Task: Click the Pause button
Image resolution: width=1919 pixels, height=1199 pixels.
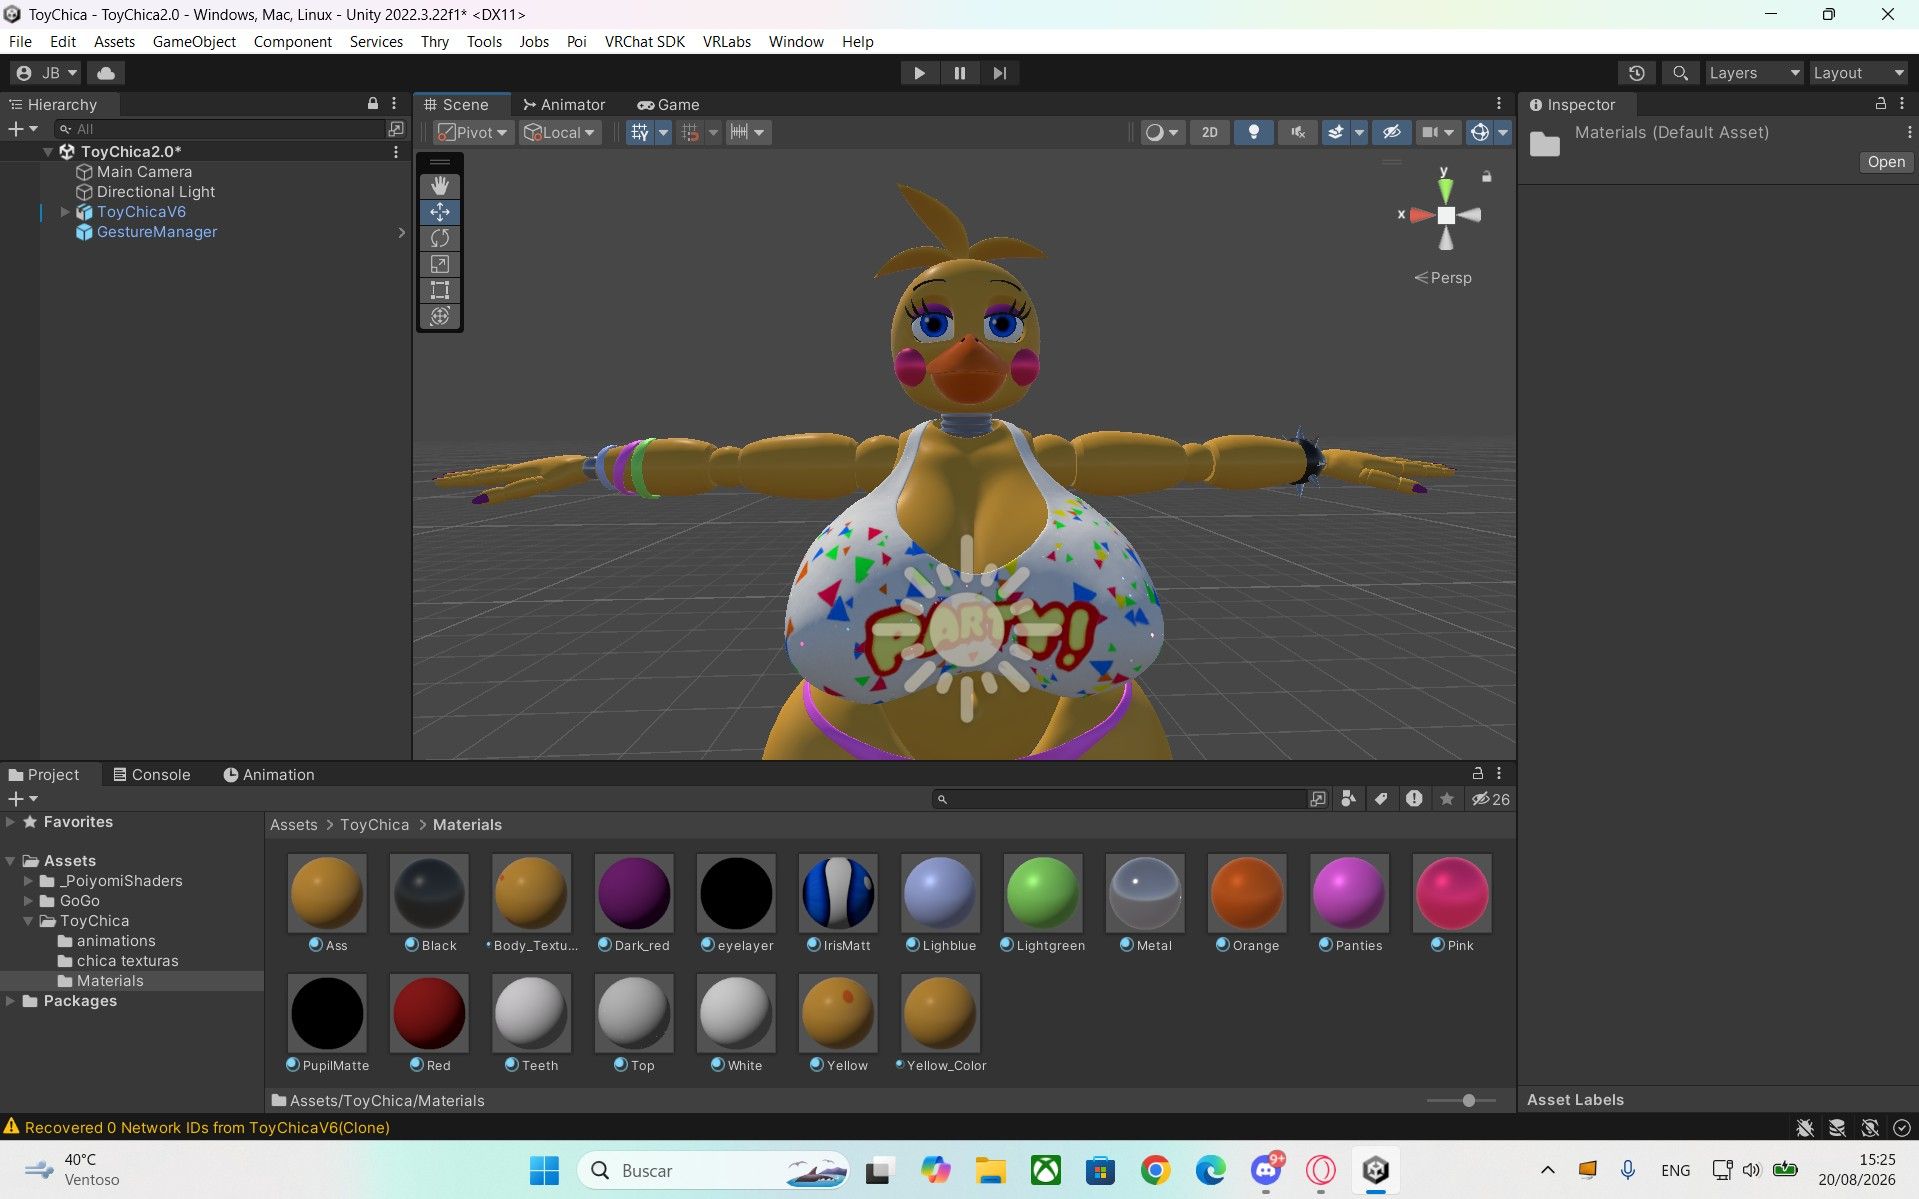Action: coord(960,73)
